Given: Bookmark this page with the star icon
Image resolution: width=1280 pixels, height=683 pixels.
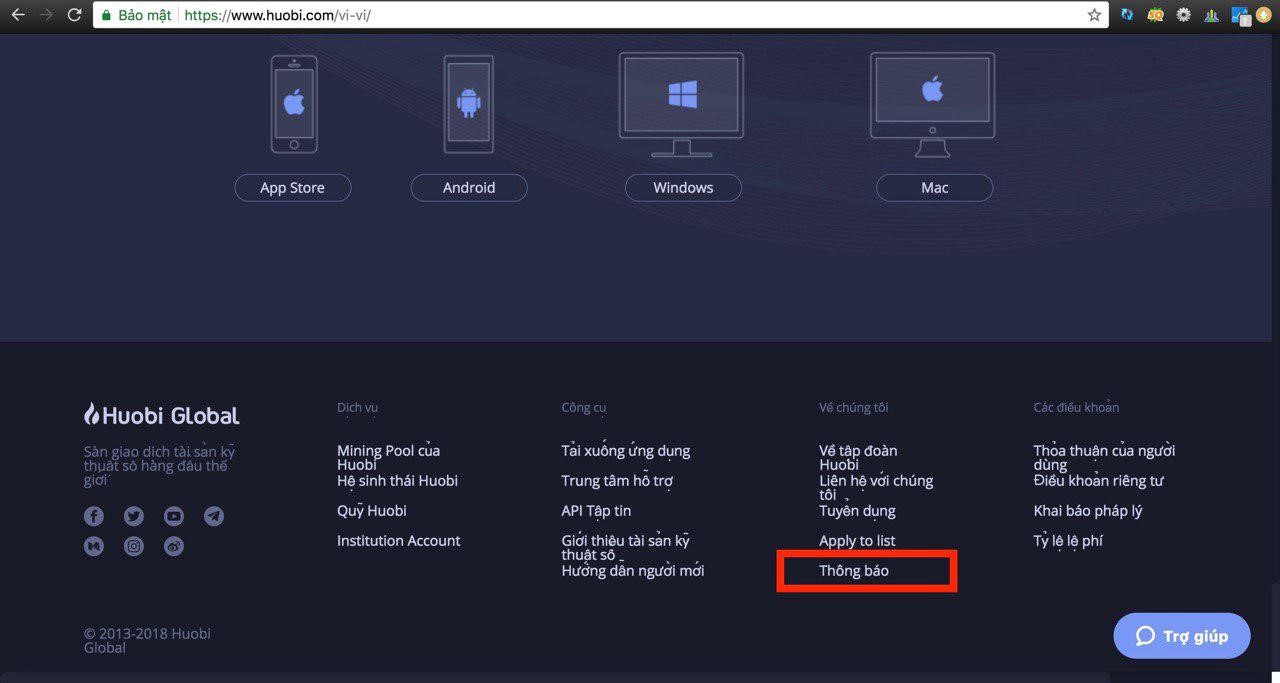Looking at the screenshot, I should [1094, 15].
